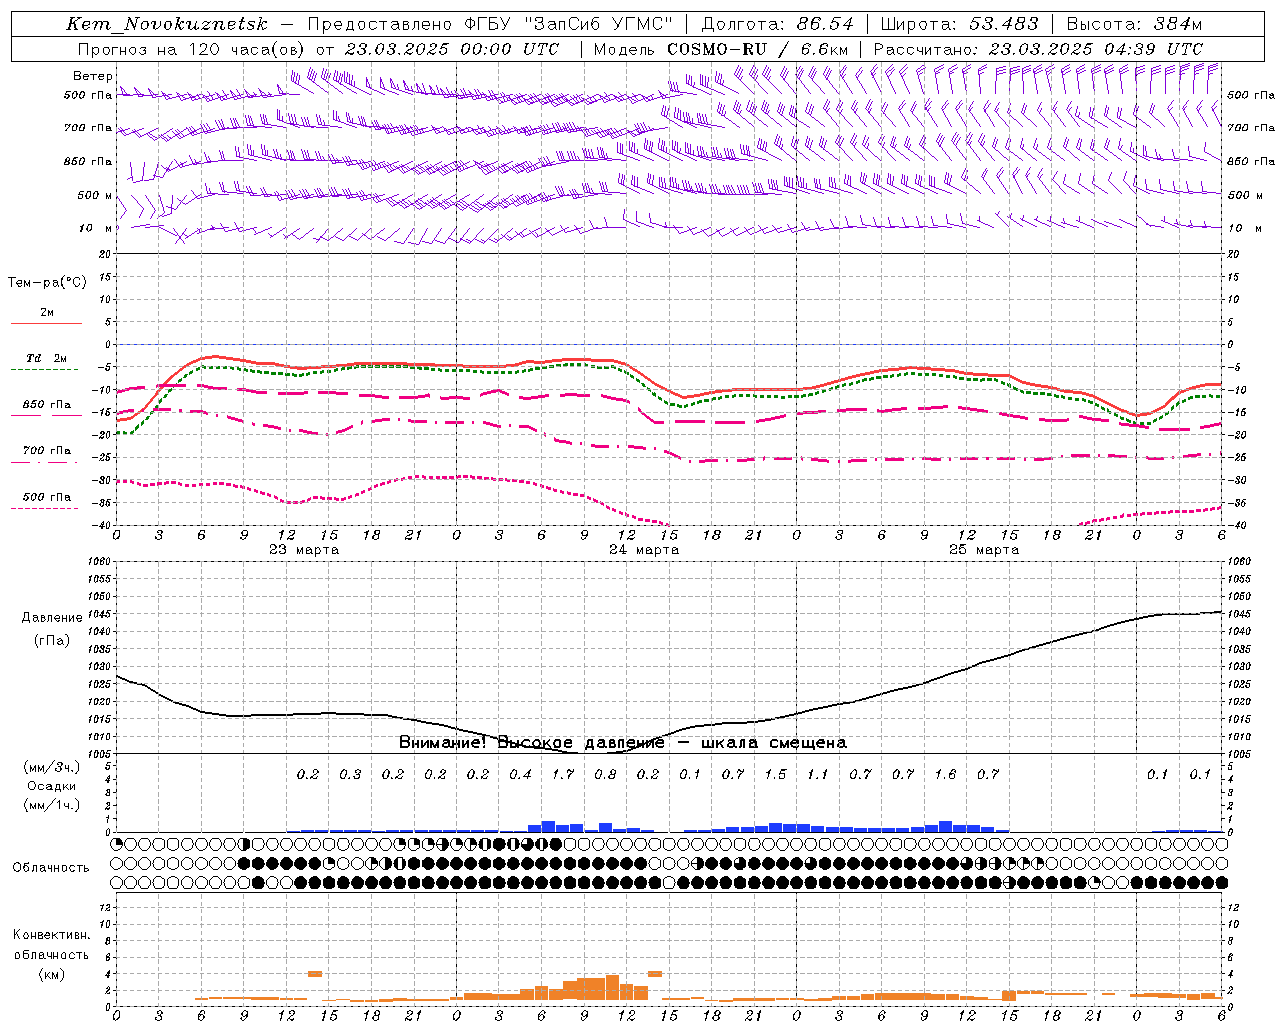Click the '24 марта' date label
The height and width of the screenshot is (1024, 1280).
coord(644,550)
